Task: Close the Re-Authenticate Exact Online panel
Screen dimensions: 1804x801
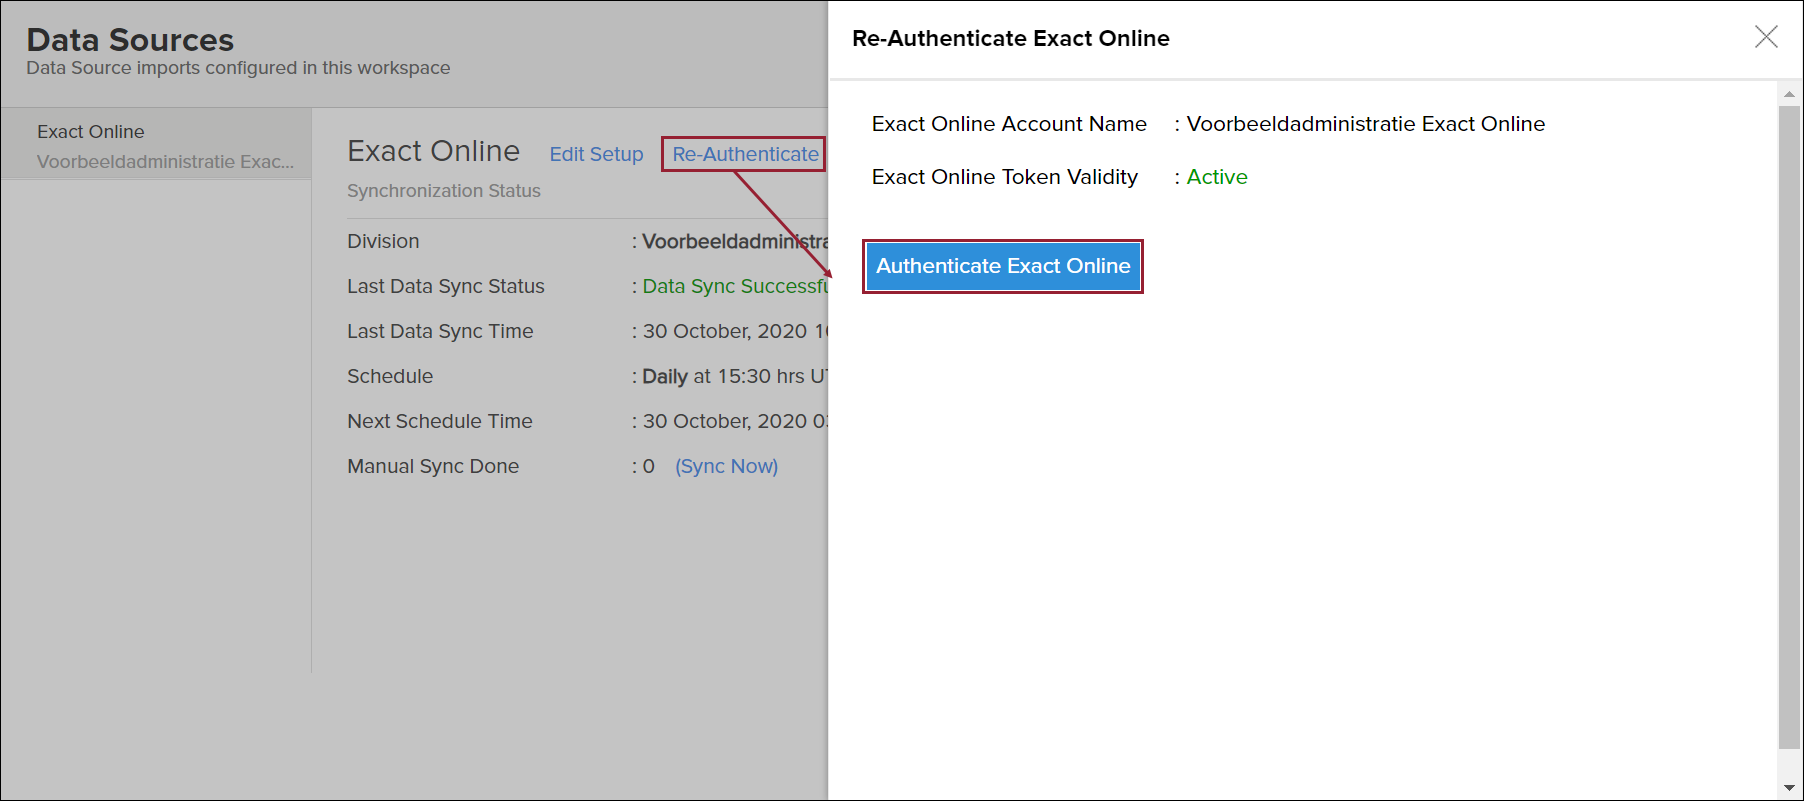Action: 1766,37
